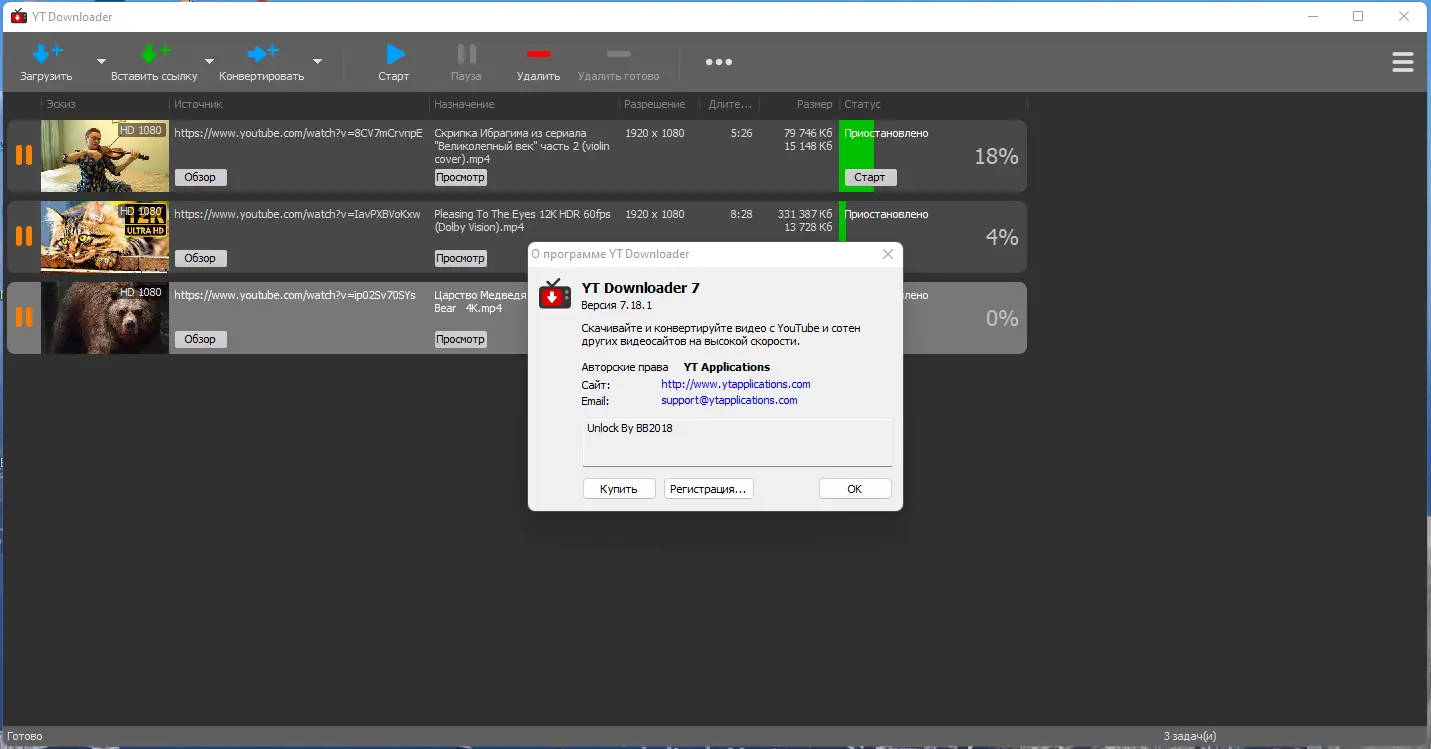The height and width of the screenshot is (749, 1431).
Task: Click Просмотр button for the violin video
Action: (461, 177)
